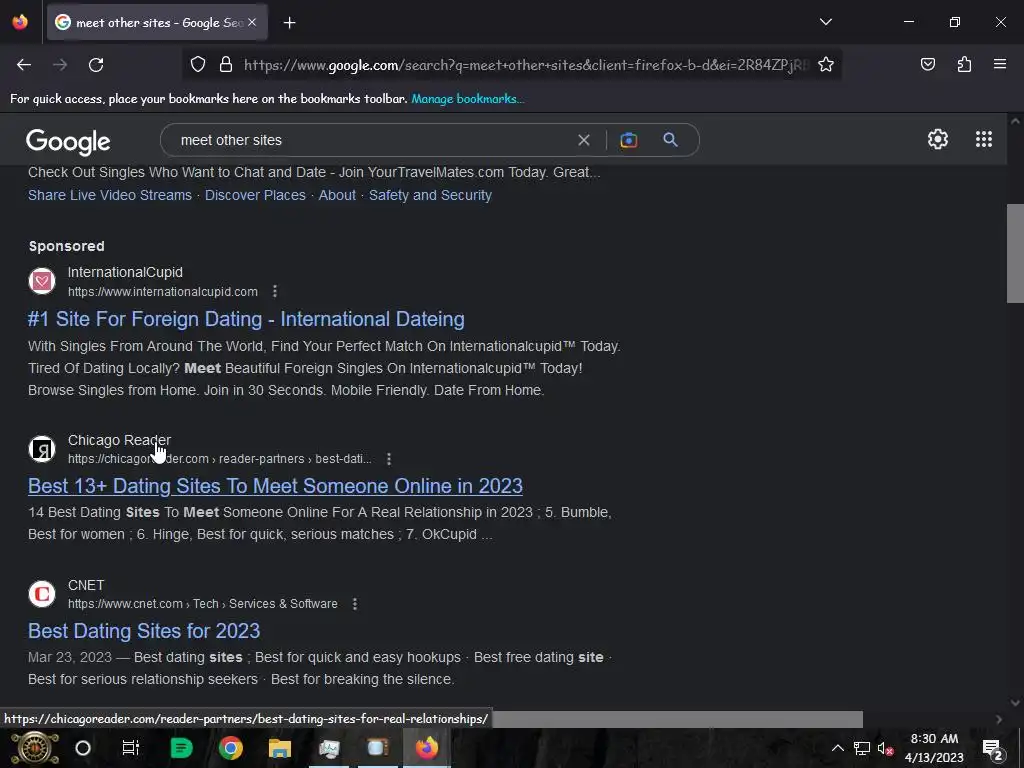
Task: Open Google quick settings gear
Action: (x=938, y=139)
